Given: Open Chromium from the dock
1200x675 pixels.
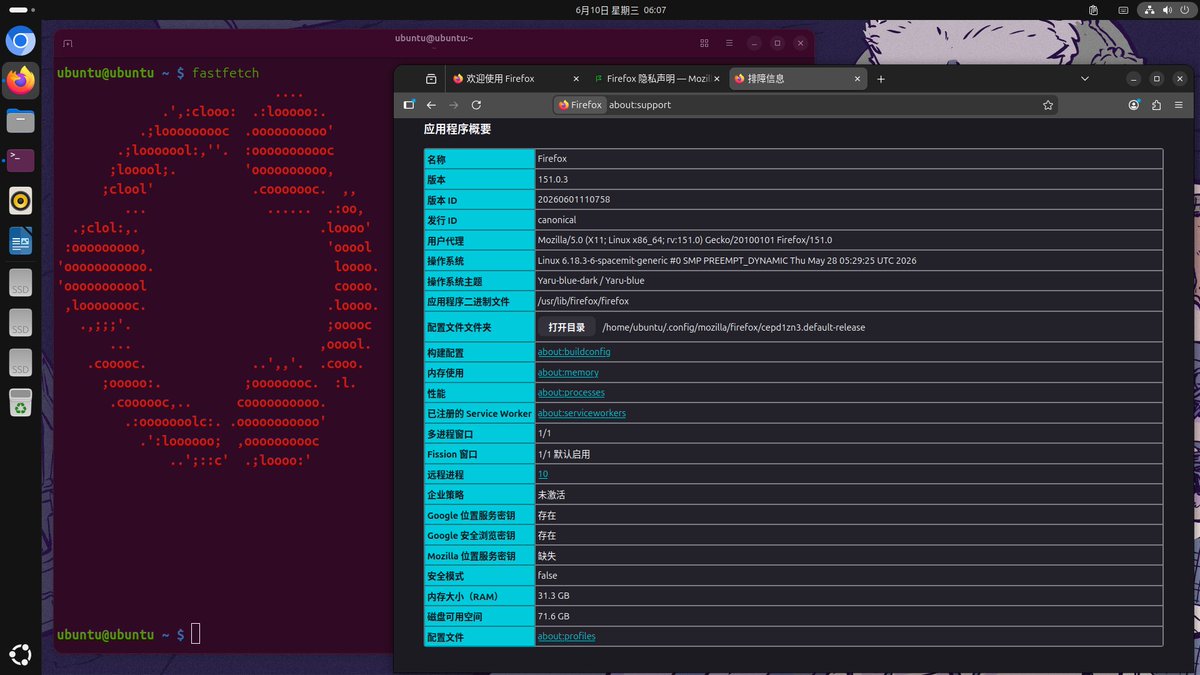Looking at the screenshot, I should [21, 41].
